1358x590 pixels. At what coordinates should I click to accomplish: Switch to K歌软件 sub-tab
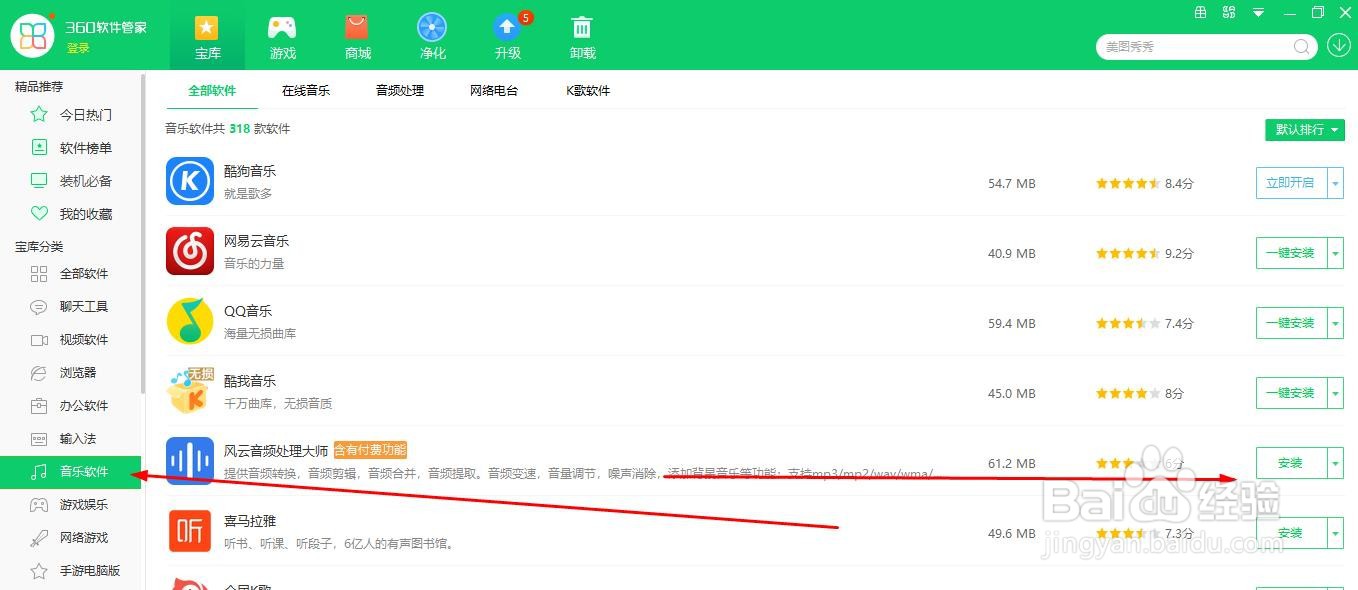pyautogui.click(x=588, y=91)
